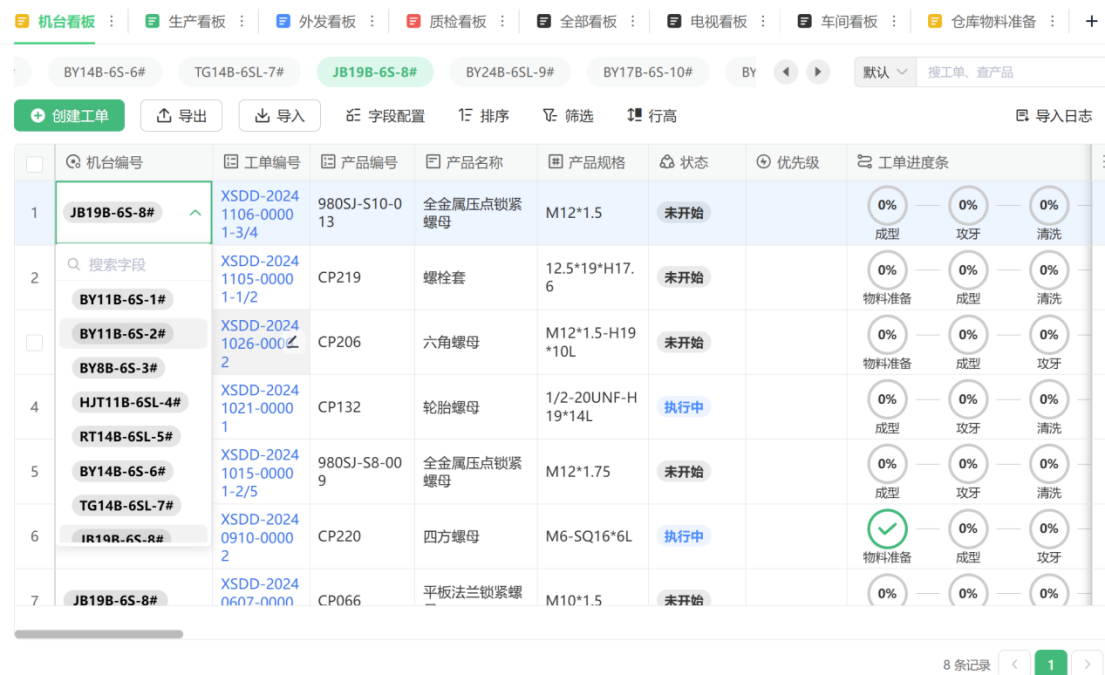Click the 创建工单 create work order button
This screenshot has height=675, width=1105.
pyautogui.click(x=69, y=115)
